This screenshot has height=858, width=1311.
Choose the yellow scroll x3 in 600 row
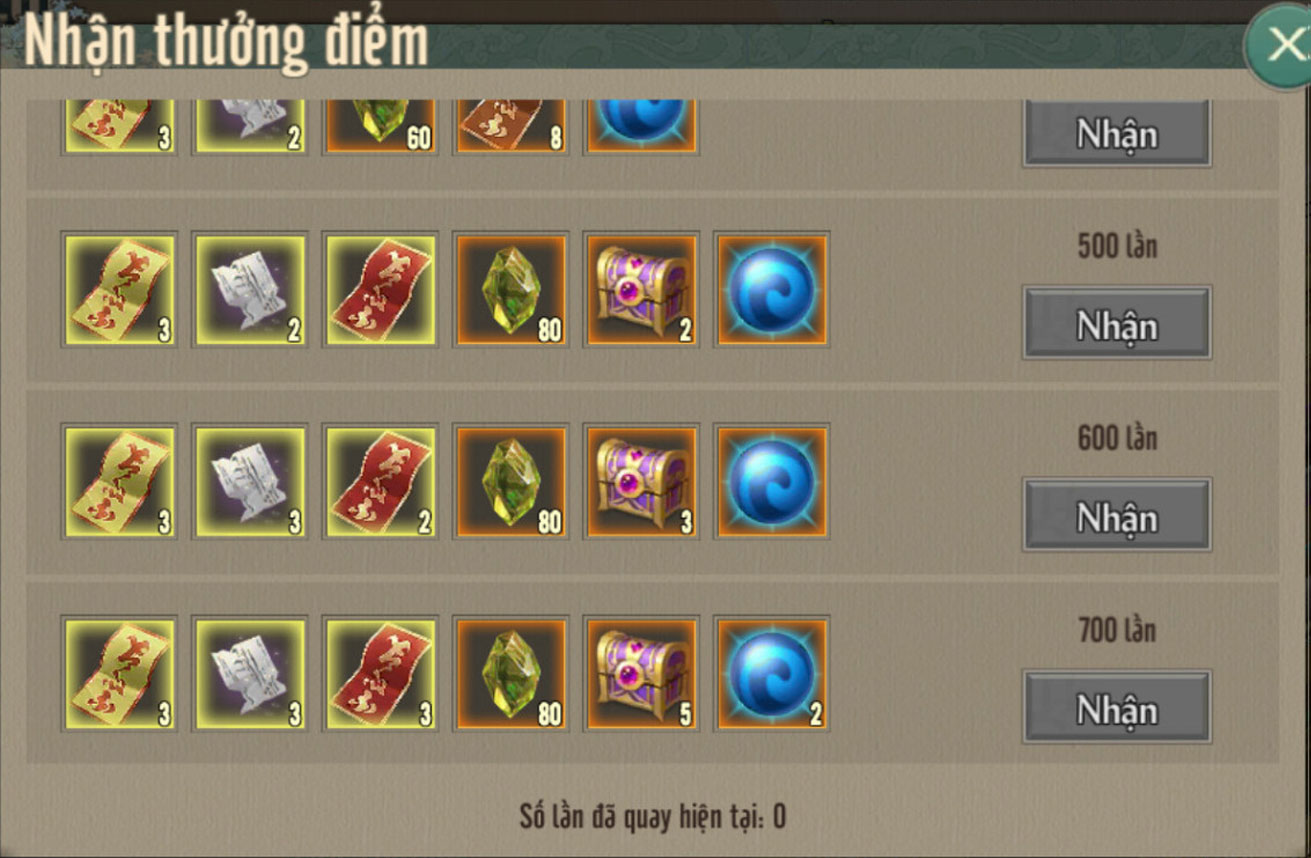tap(120, 482)
